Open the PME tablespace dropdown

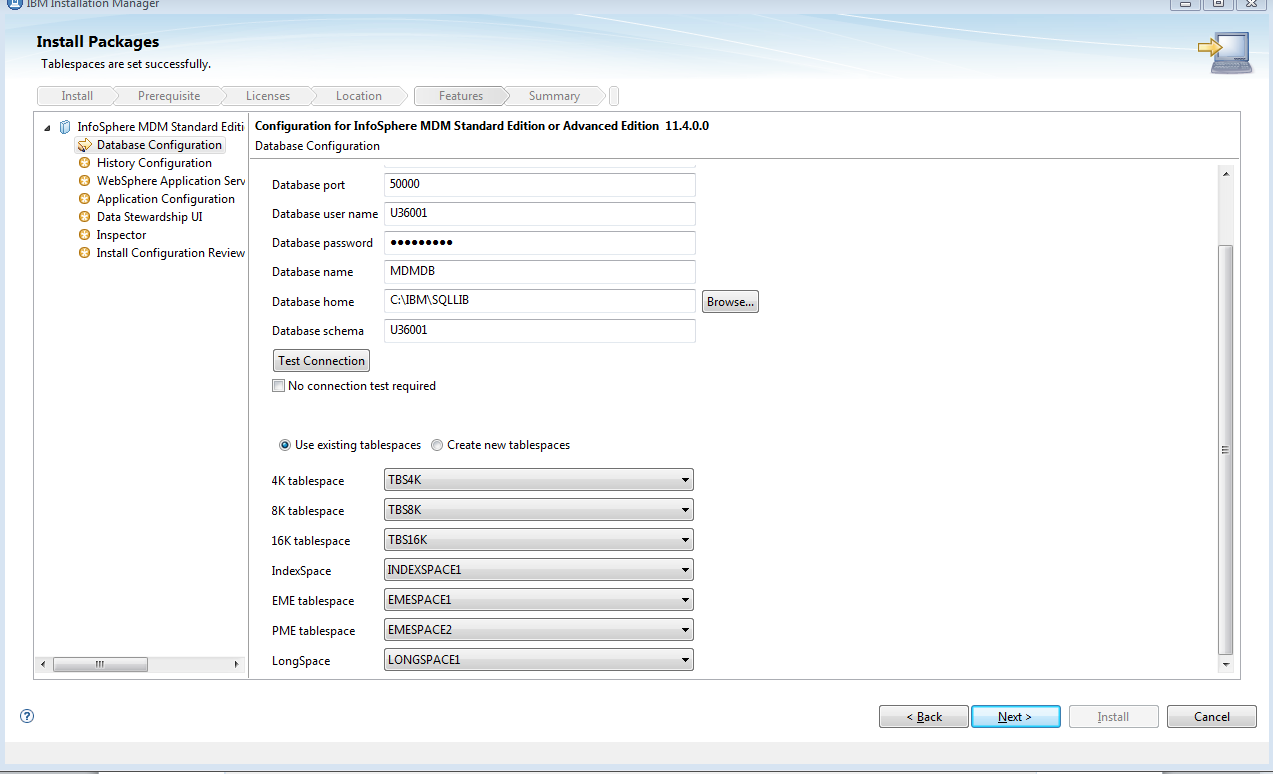tap(539, 630)
